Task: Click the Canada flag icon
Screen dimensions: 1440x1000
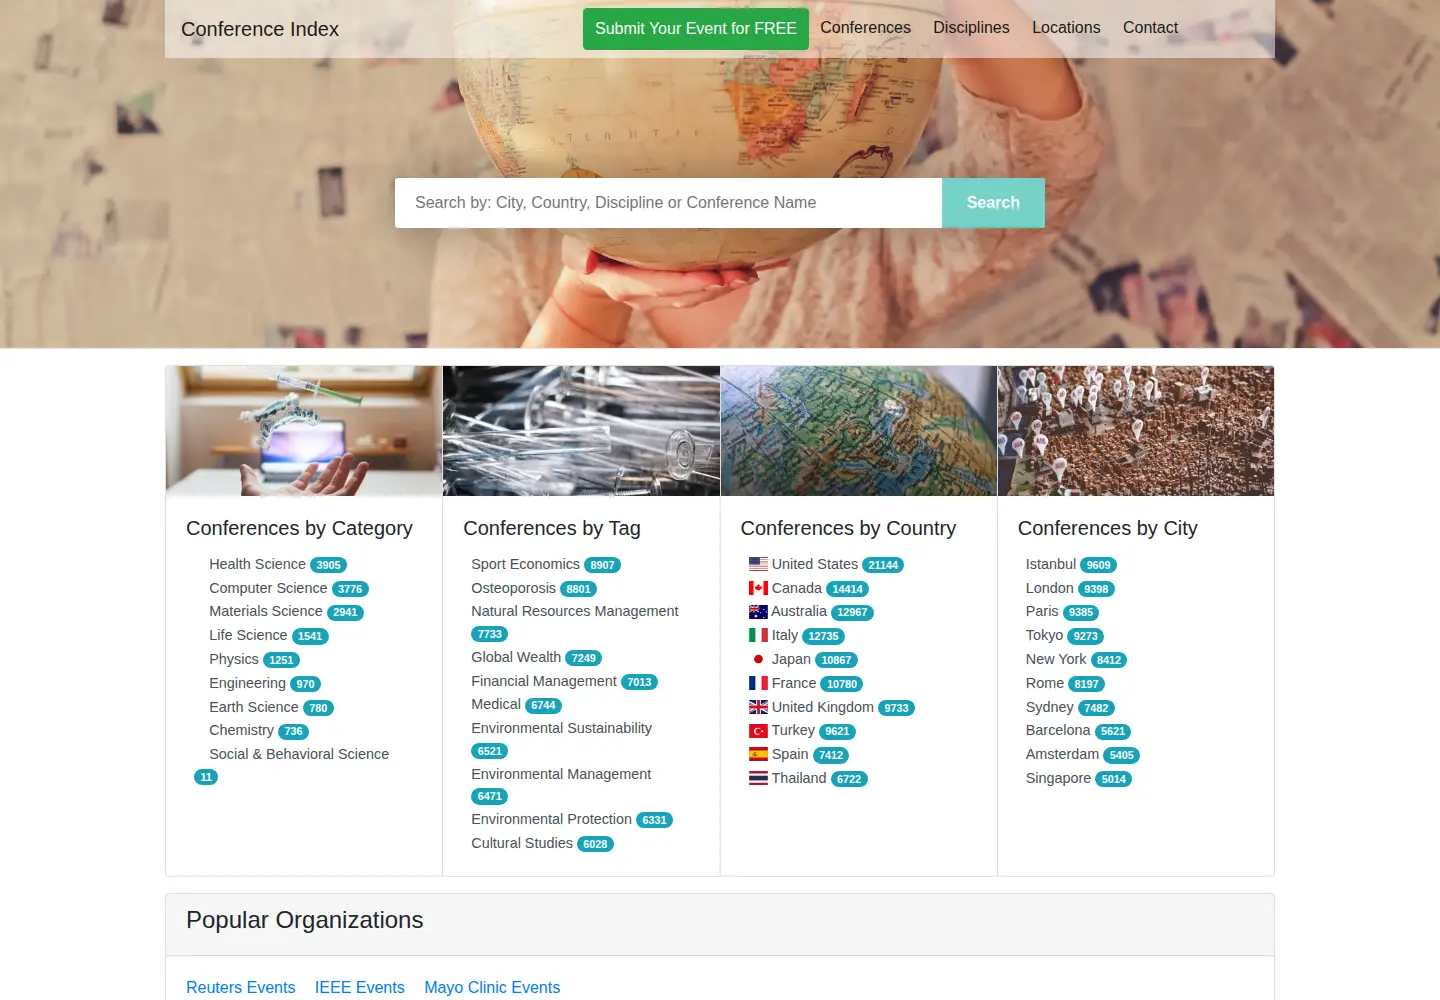Action: click(x=758, y=588)
